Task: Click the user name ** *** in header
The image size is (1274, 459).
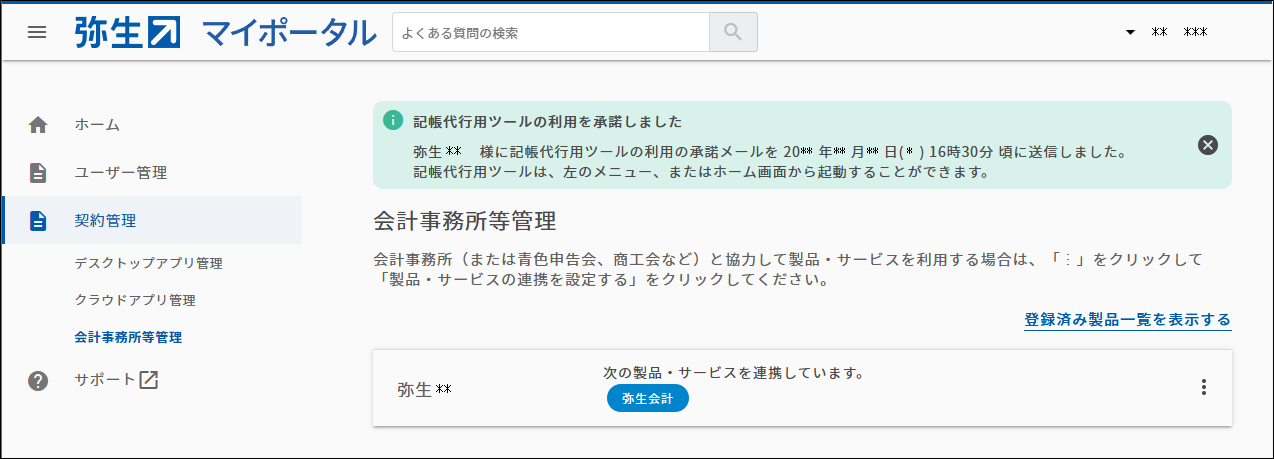Action: click(1180, 32)
